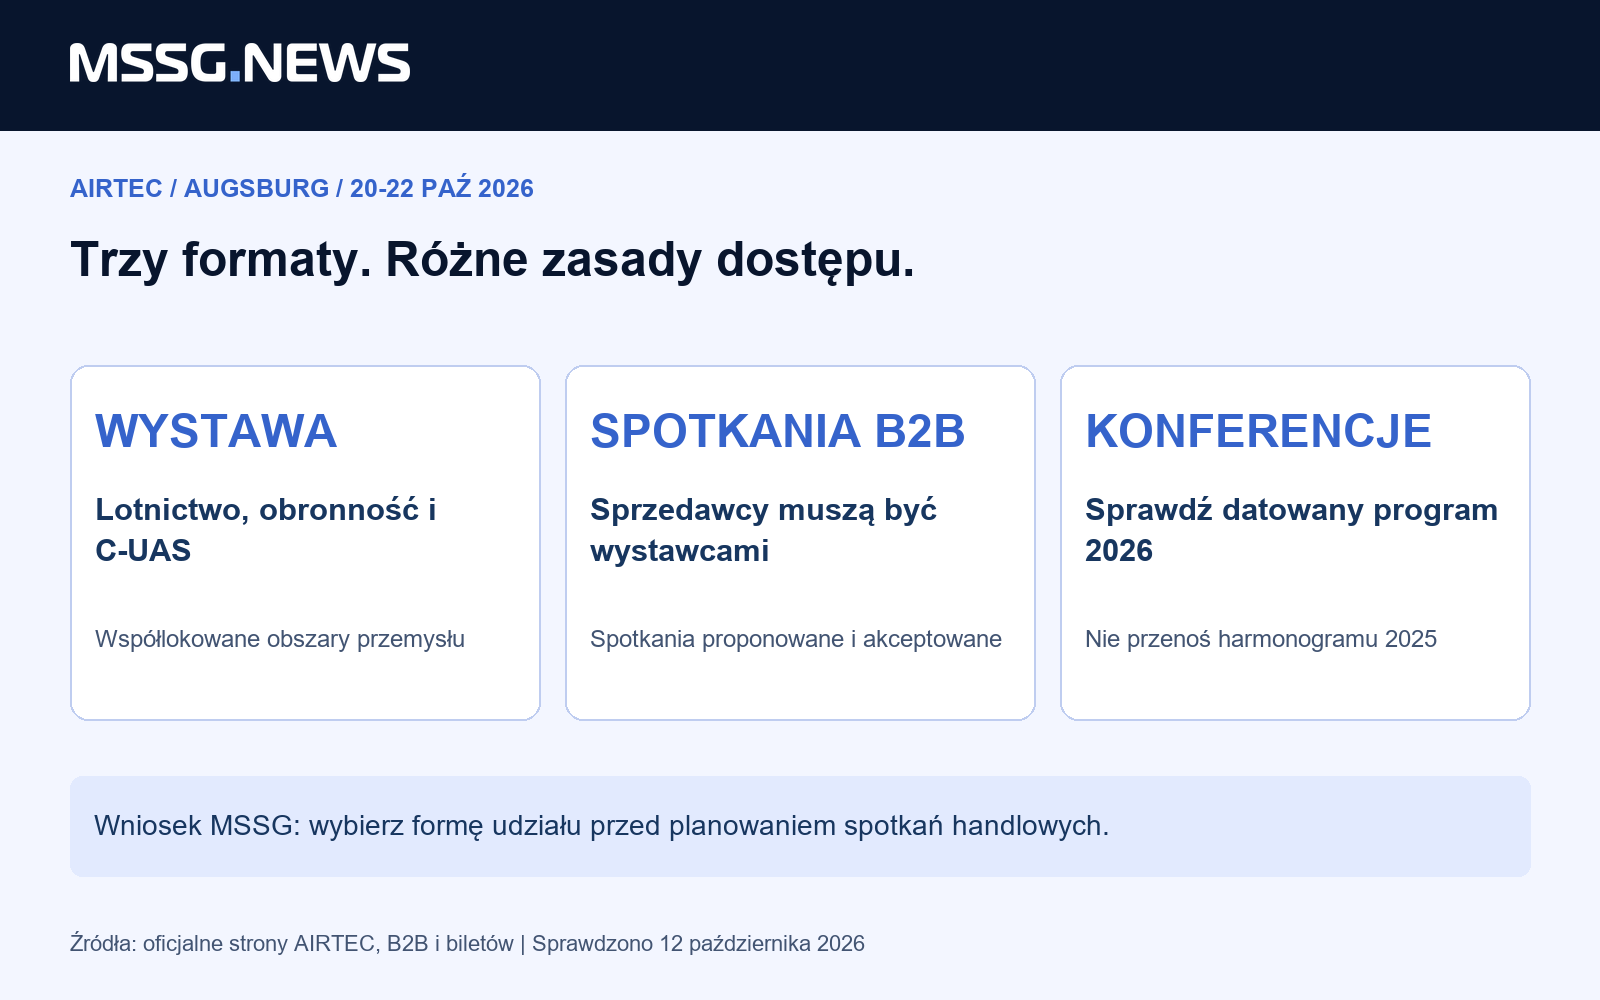Click the headline "Trzy formaty. Różne zasady dostępu."
Screen dimensions: 1600x1000
point(493,260)
